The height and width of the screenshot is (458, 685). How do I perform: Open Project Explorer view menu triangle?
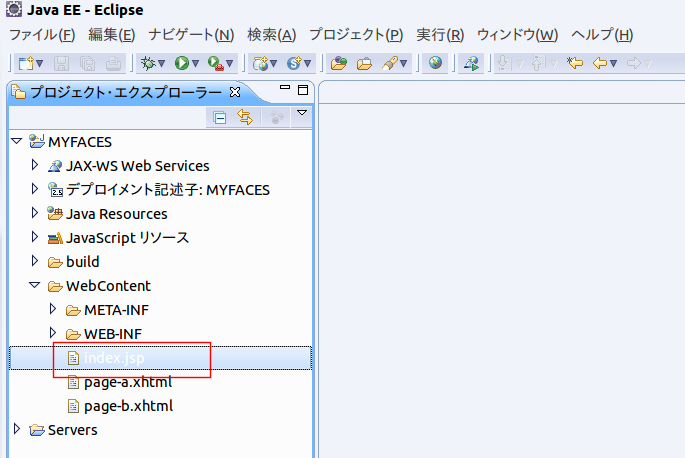(302, 113)
